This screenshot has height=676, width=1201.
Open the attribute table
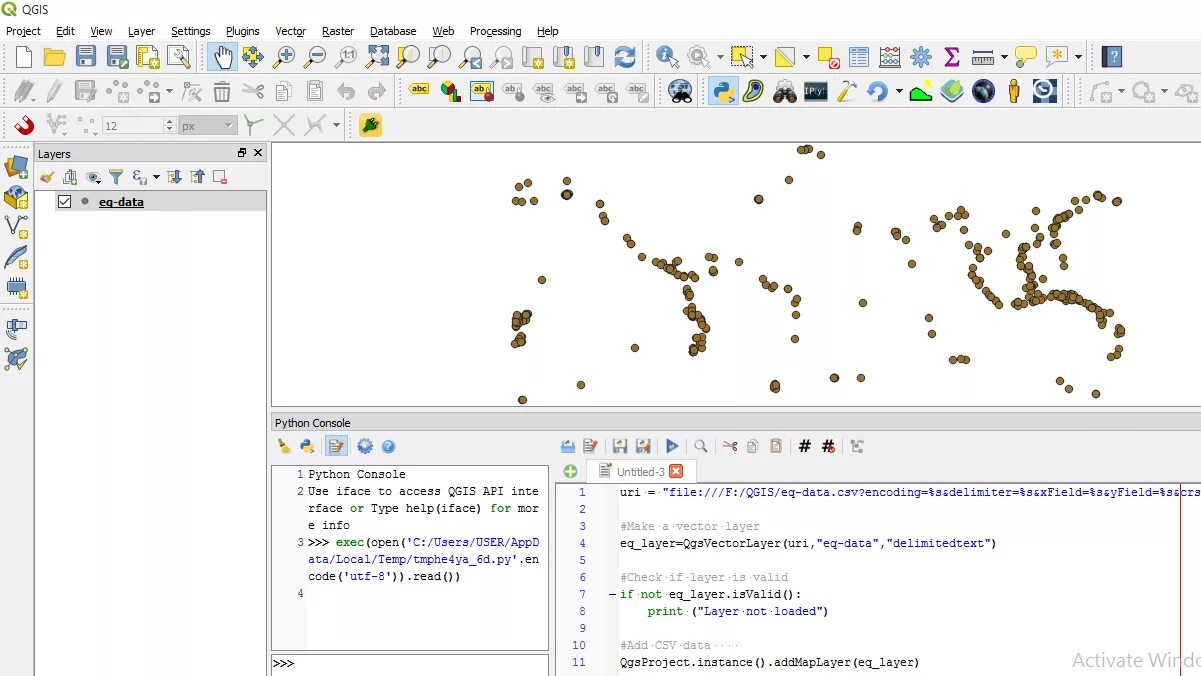(859, 57)
